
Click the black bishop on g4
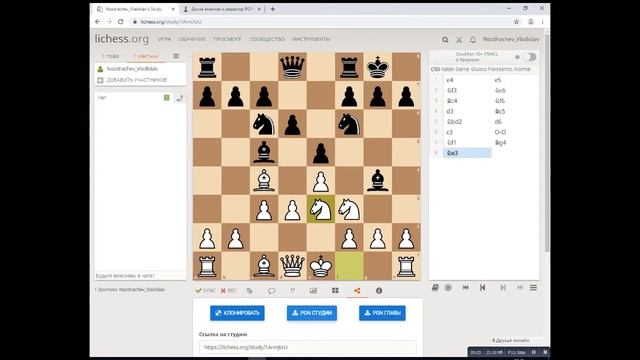(378, 181)
